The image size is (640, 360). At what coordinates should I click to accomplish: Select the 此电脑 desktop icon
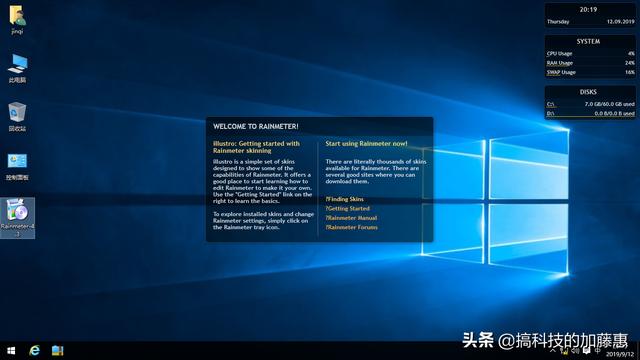coord(17,68)
